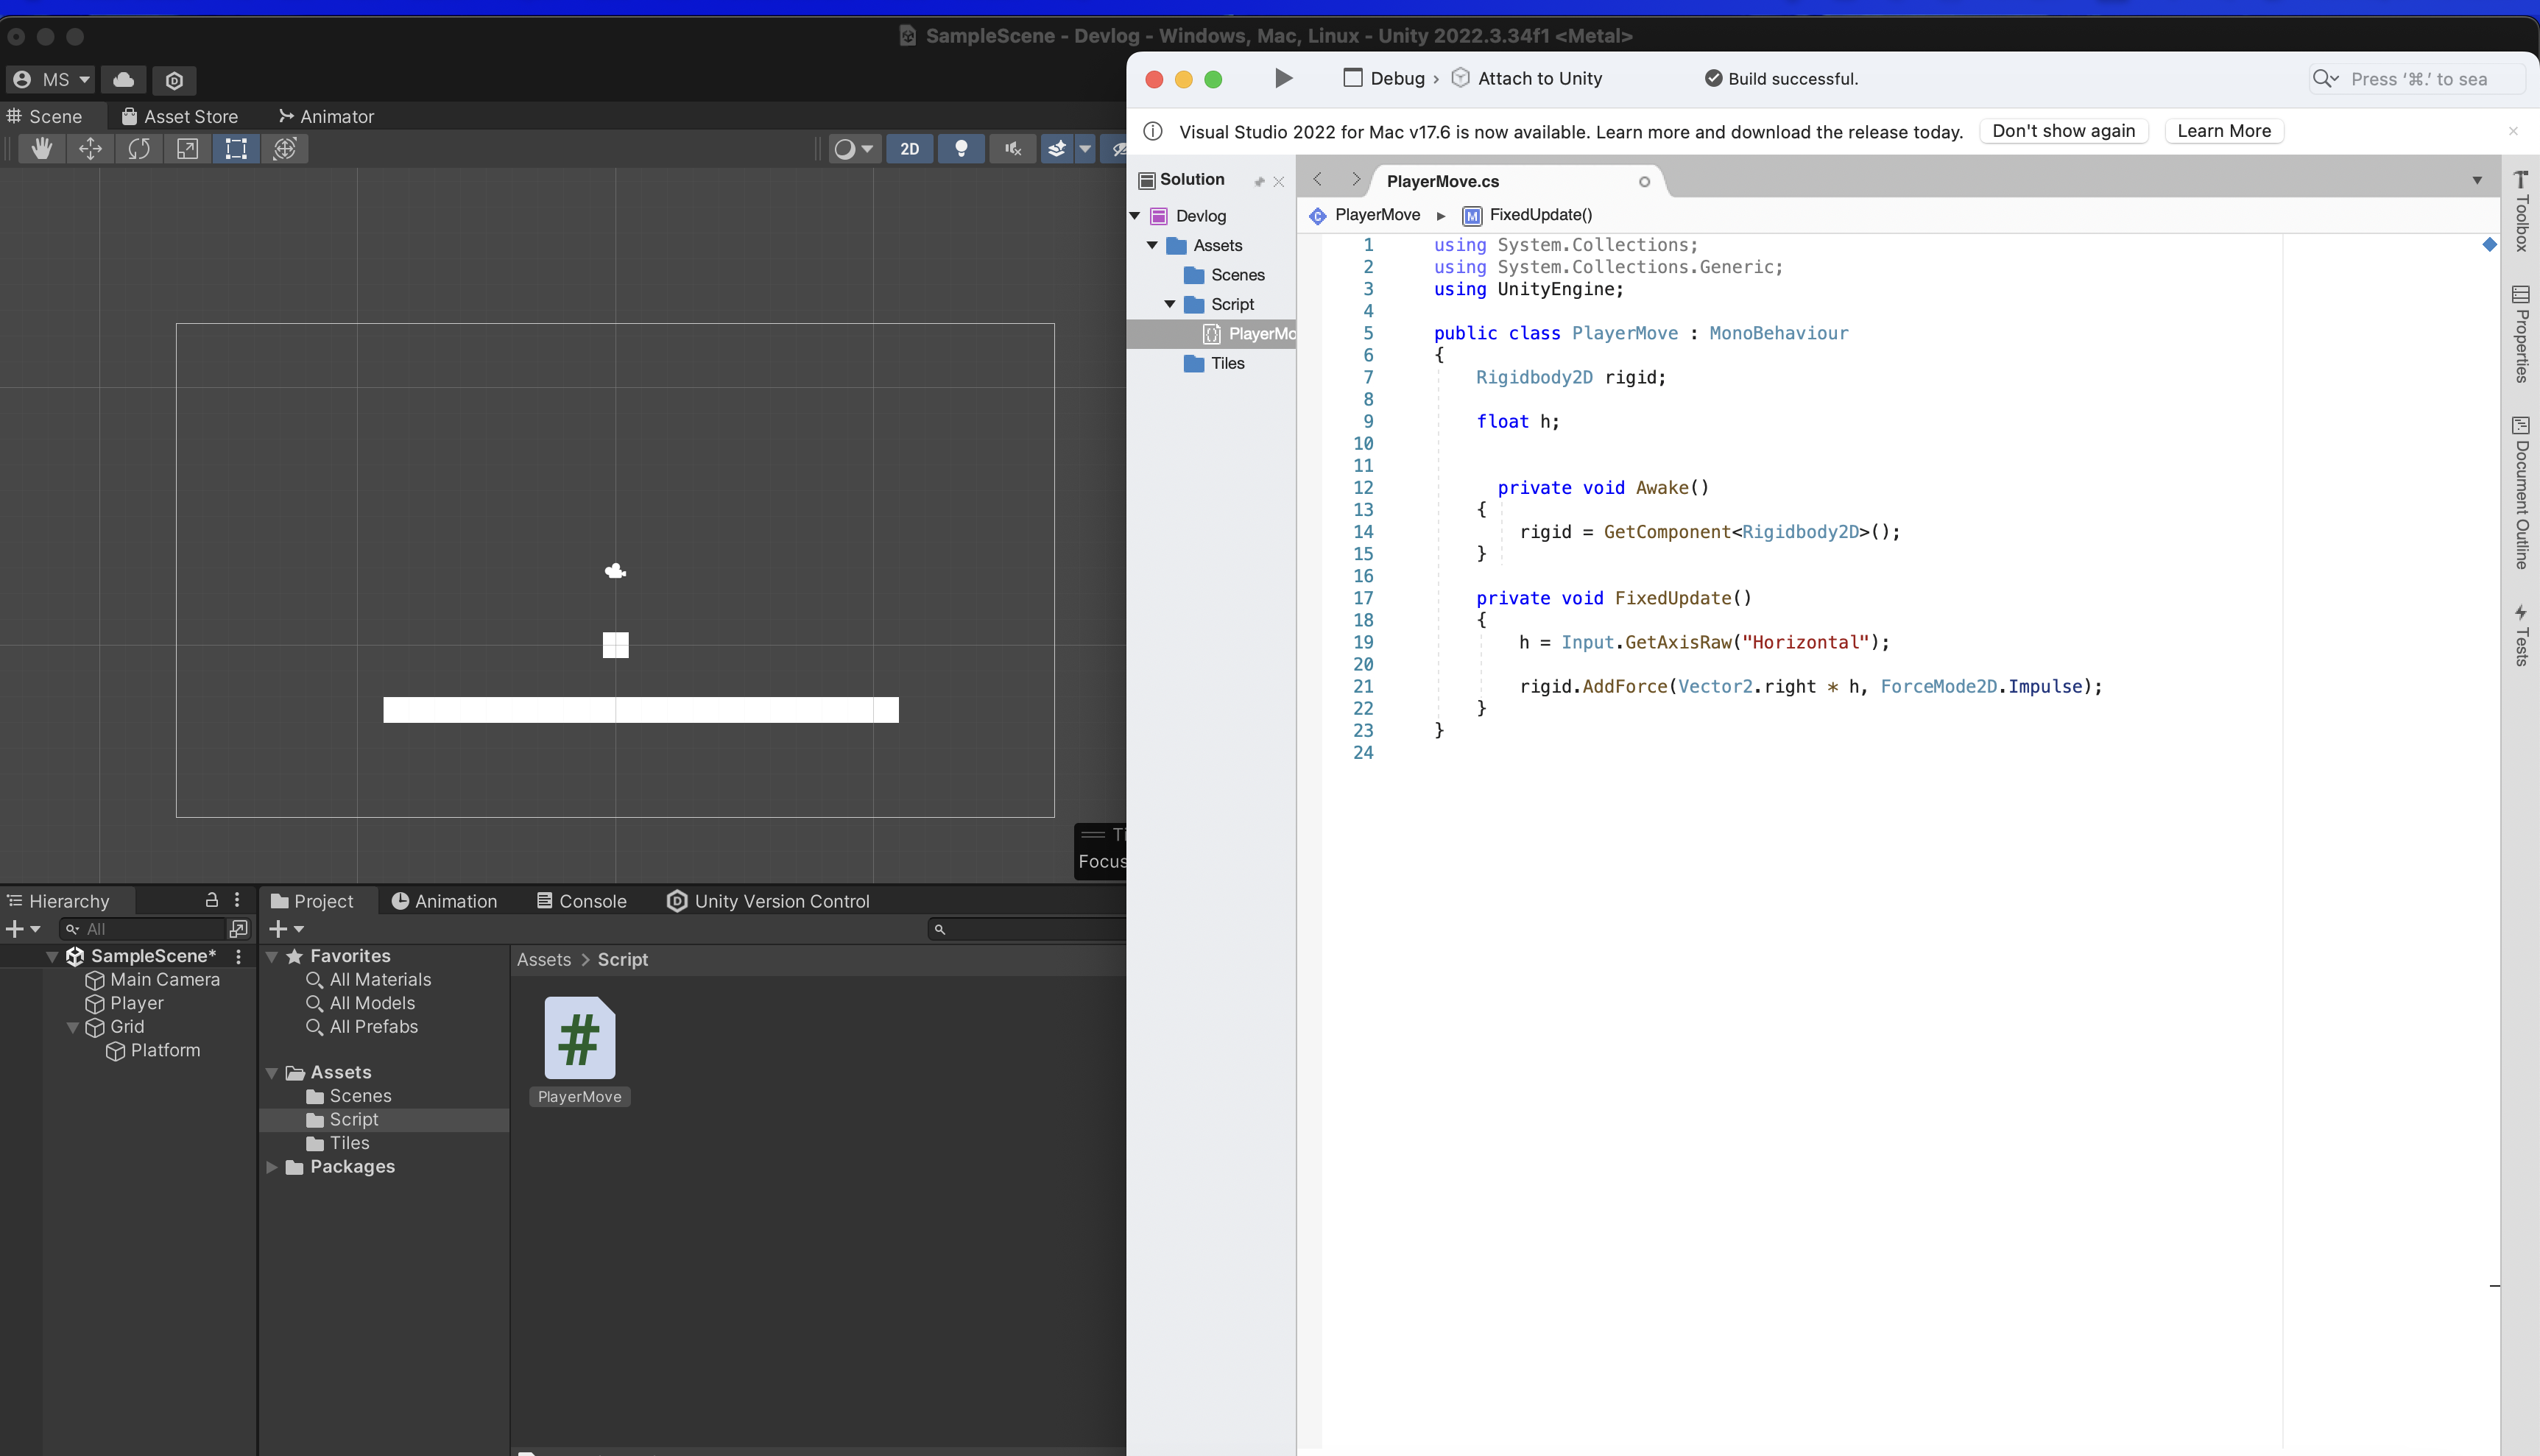Collapse the Grid object in Hierarchy

coord(72,1027)
